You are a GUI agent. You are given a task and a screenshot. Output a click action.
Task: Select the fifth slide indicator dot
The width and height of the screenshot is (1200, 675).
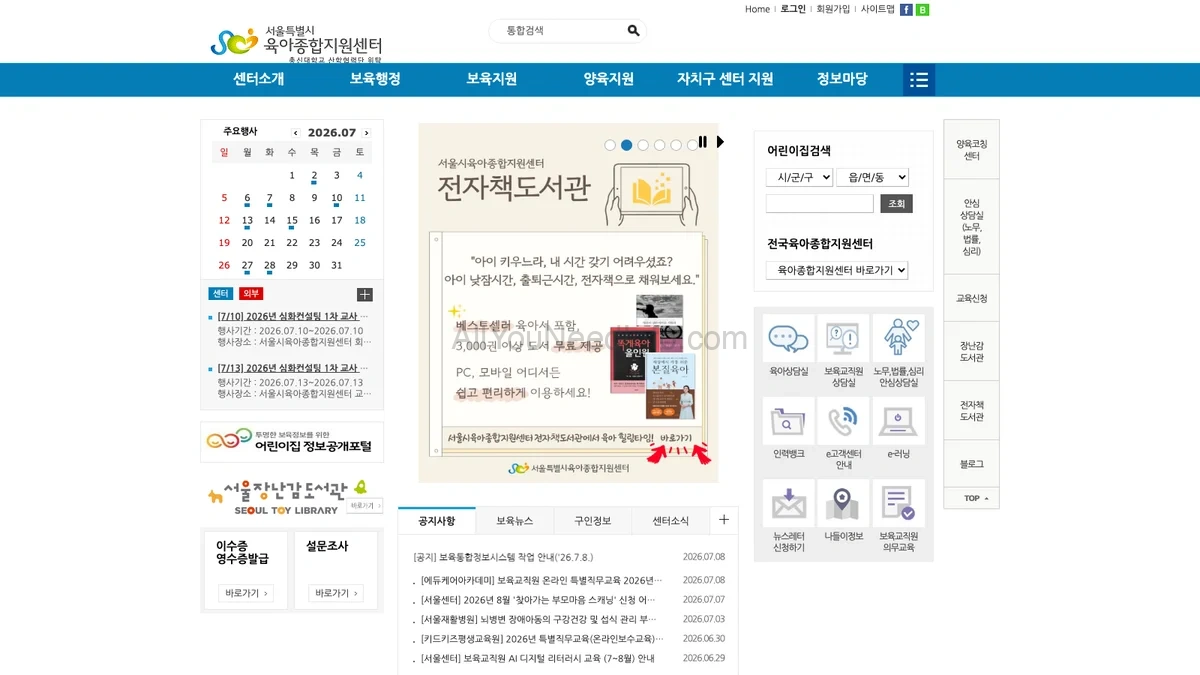coord(676,145)
